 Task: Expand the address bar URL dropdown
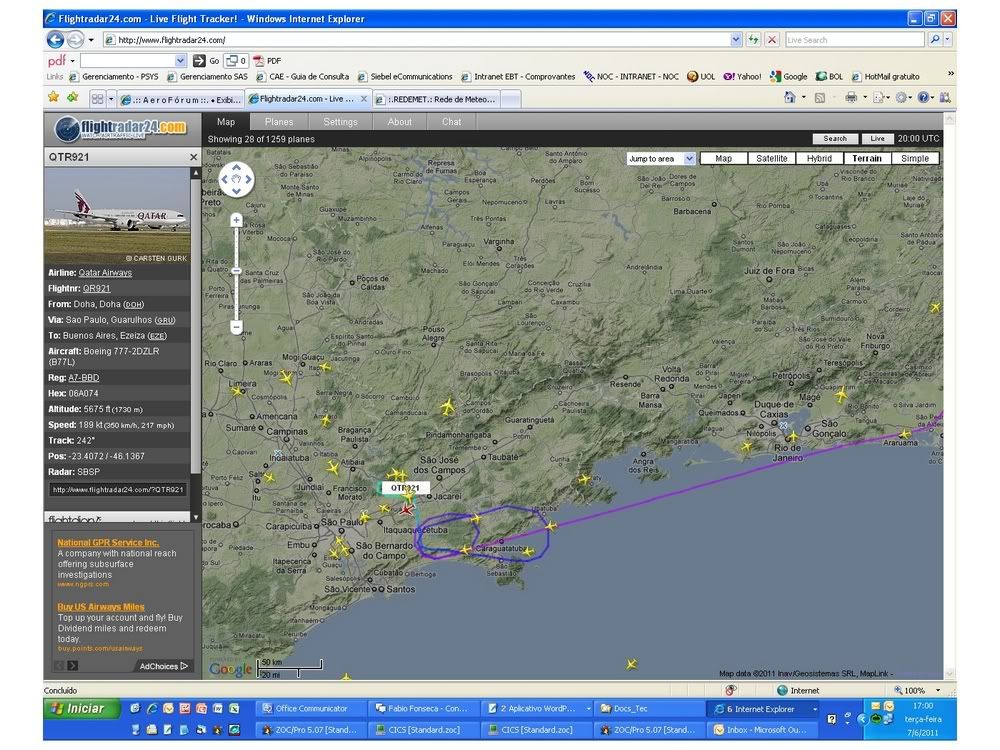[737, 40]
